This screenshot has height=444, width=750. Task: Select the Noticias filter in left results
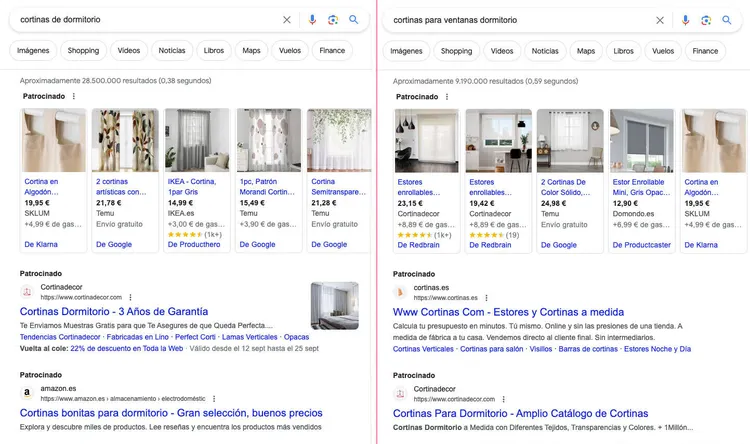[172, 51]
